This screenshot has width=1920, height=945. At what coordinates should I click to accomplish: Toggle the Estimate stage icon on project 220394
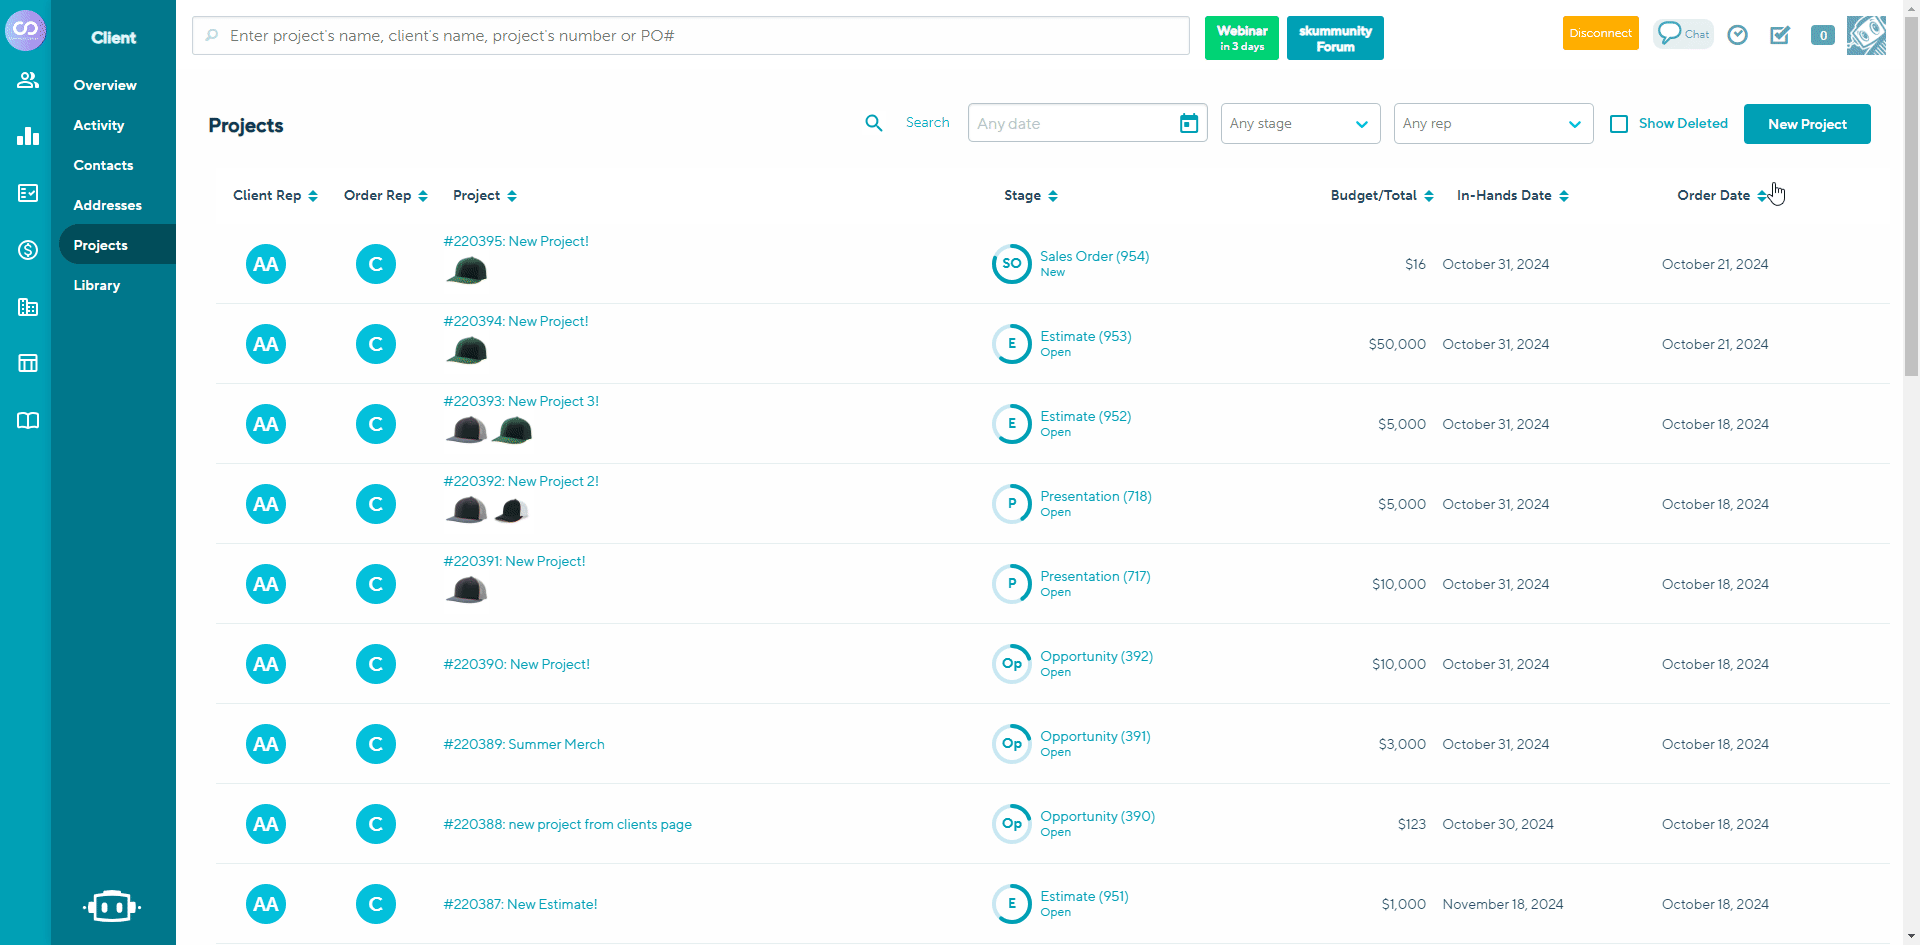point(1012,343)
